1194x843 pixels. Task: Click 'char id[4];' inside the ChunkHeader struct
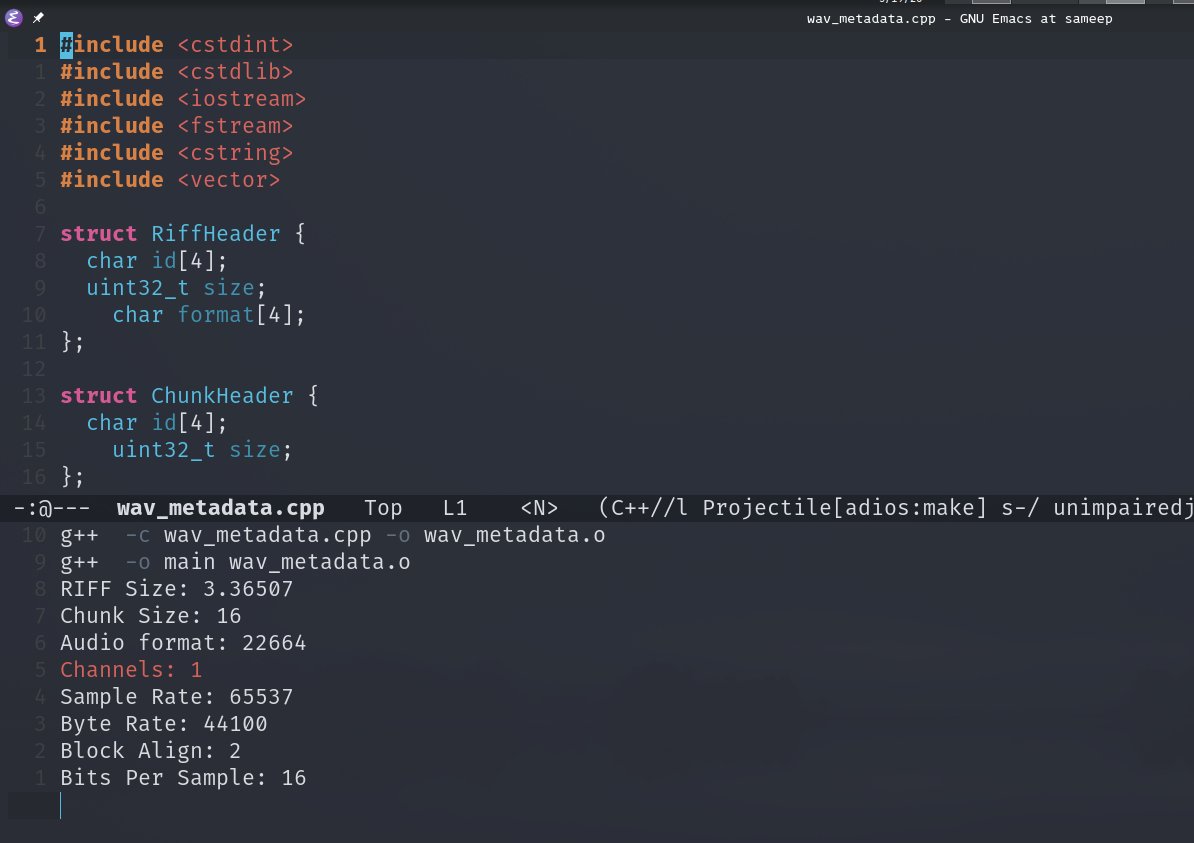click(x=156, y=423)
